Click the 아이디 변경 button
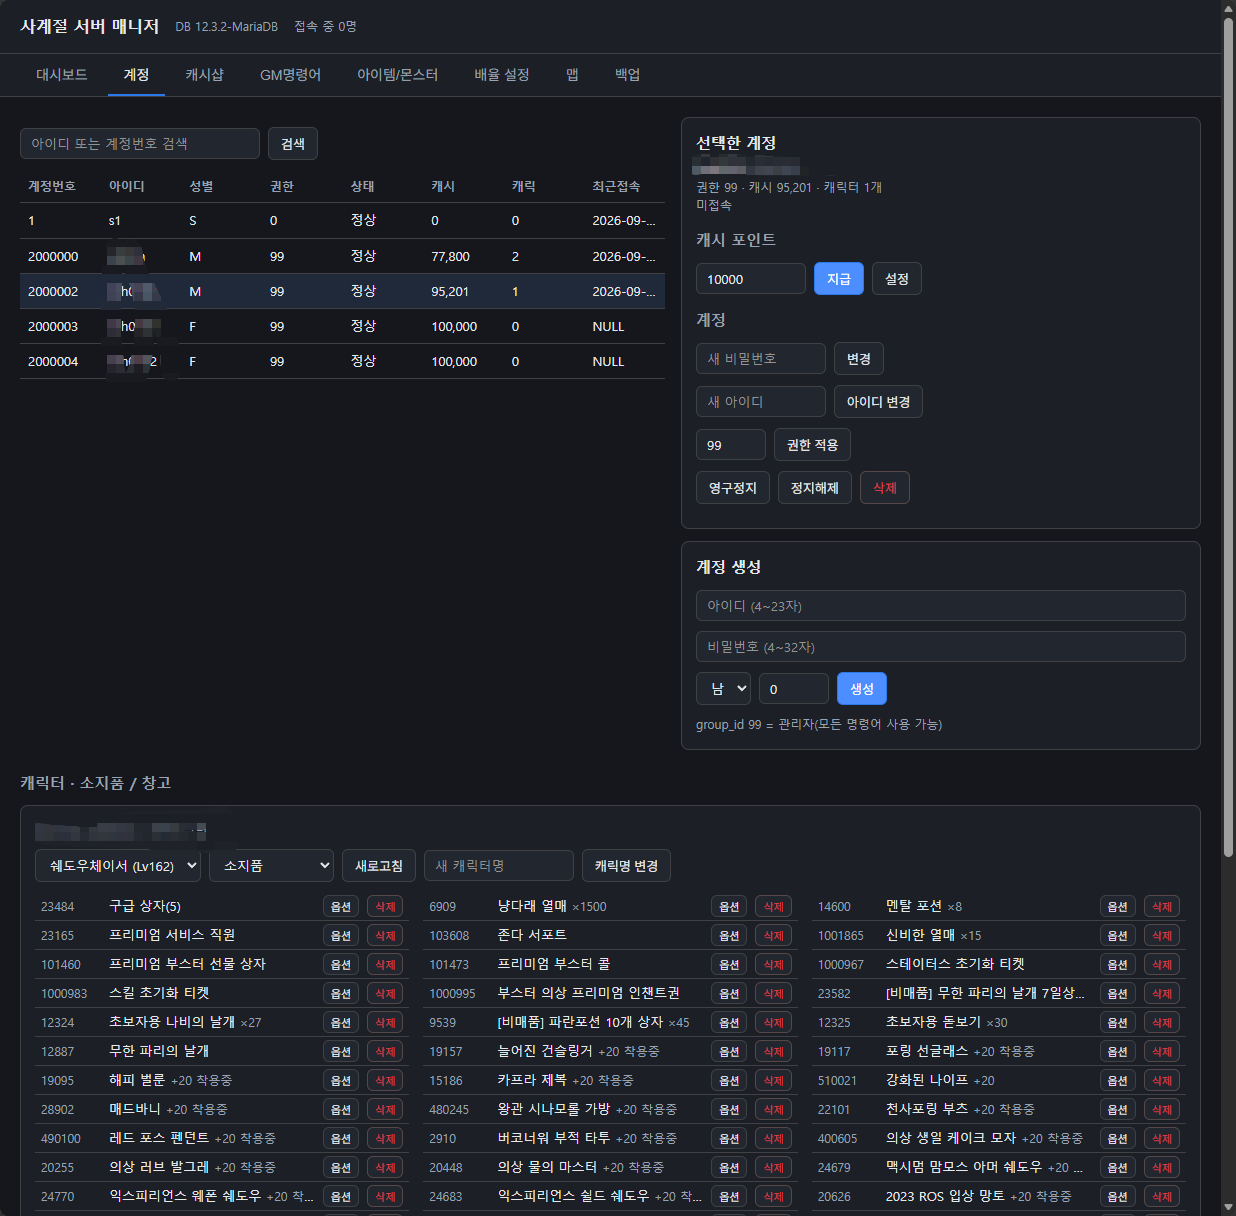This screenshot has width=1236, height=1216. tap(878, 402)
